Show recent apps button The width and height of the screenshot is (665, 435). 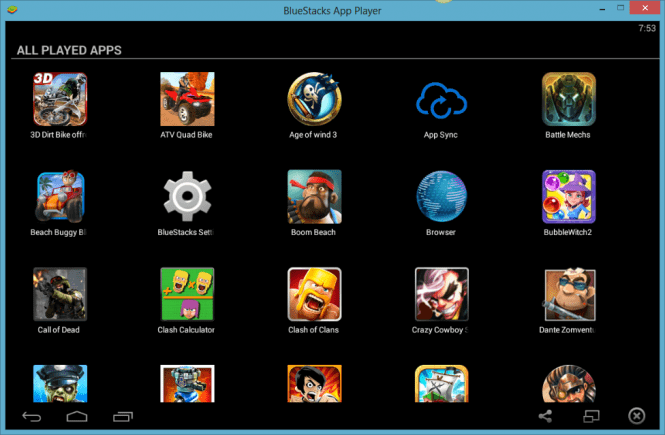(x=123, y=417)
